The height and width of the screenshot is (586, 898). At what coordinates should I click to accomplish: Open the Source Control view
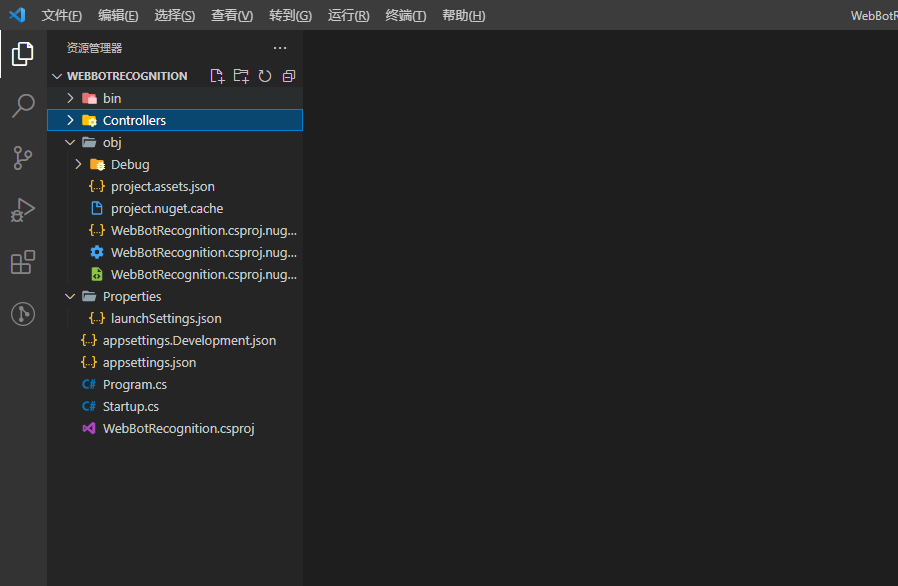(x=22, y=158)
